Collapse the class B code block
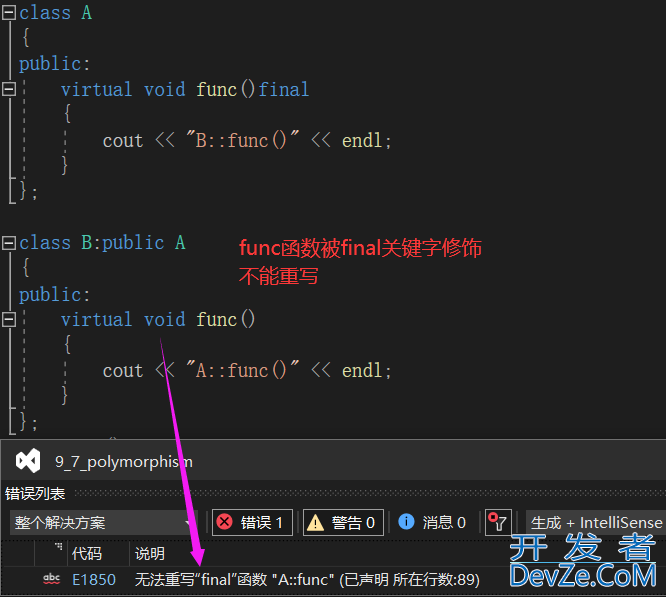Screen dimensions: 666x597 coord(9,243)
